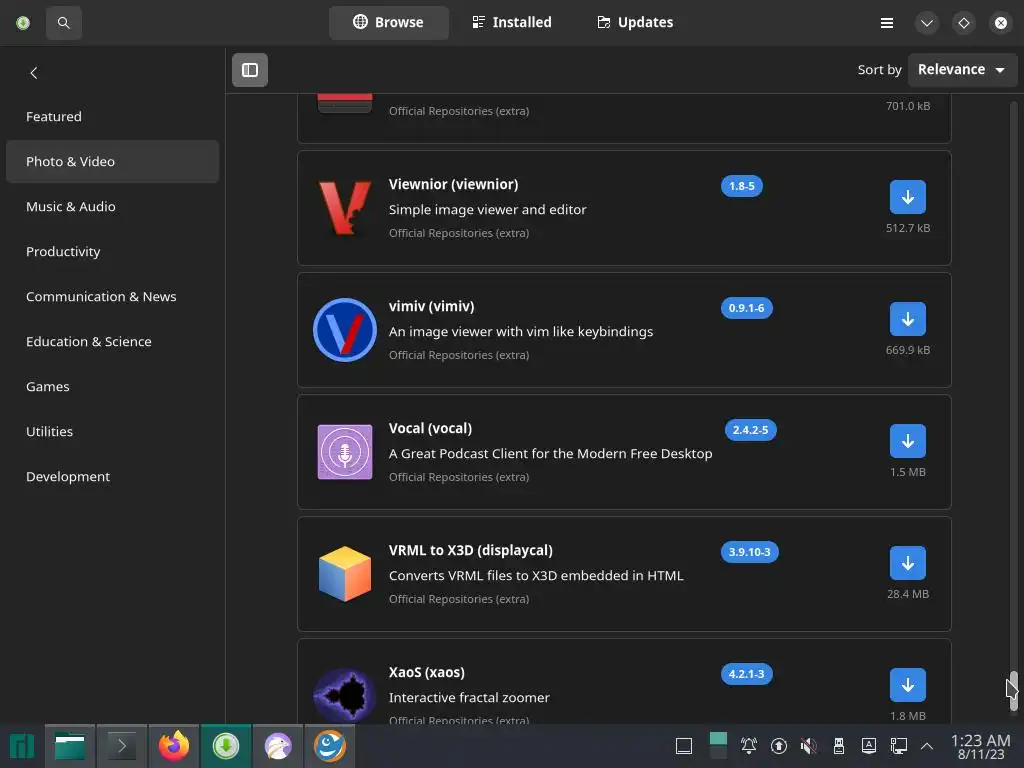Open Viewnior (viewnior) app title

coord(453,185)
